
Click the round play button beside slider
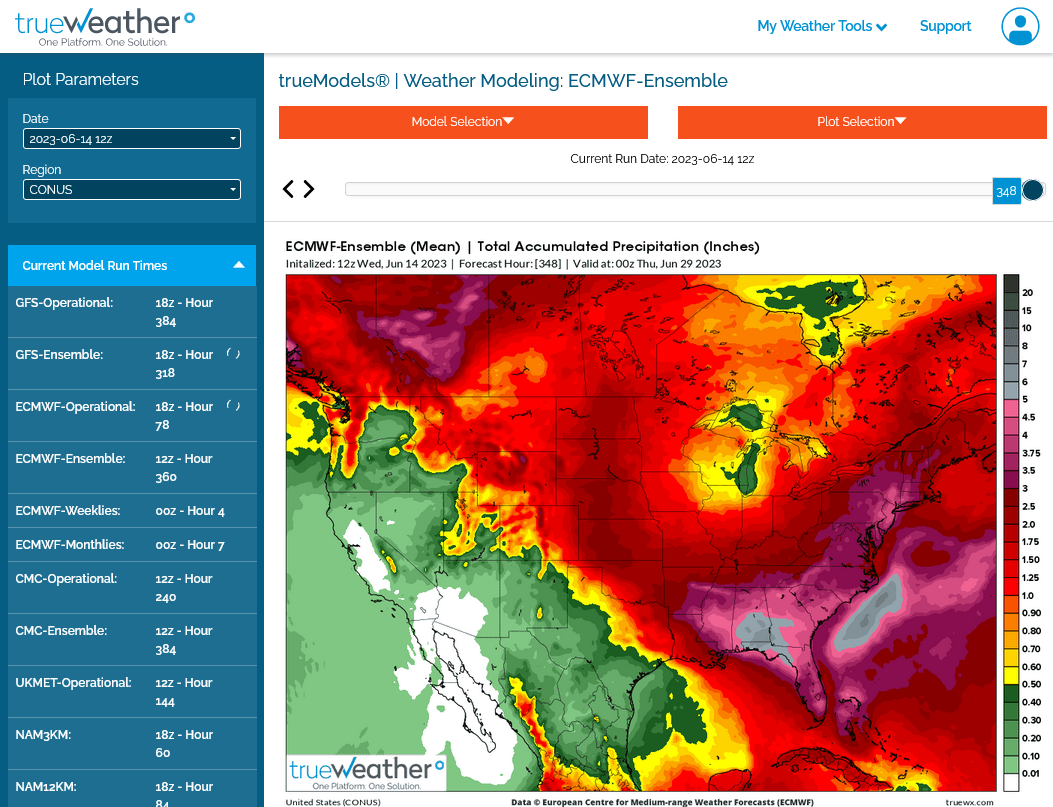1033,190
